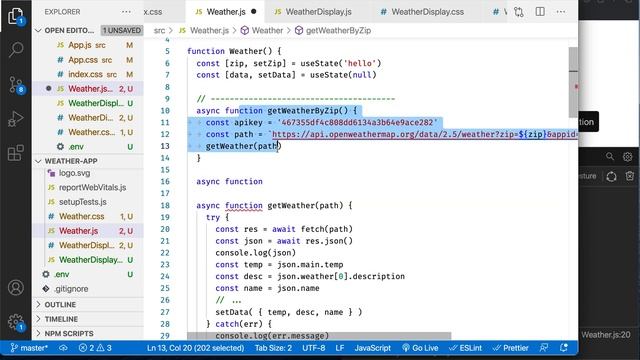Image resolution: width=640 pixels, height=360 pixels.
Task: Open .env in Open Editors list
Action: 88,147
